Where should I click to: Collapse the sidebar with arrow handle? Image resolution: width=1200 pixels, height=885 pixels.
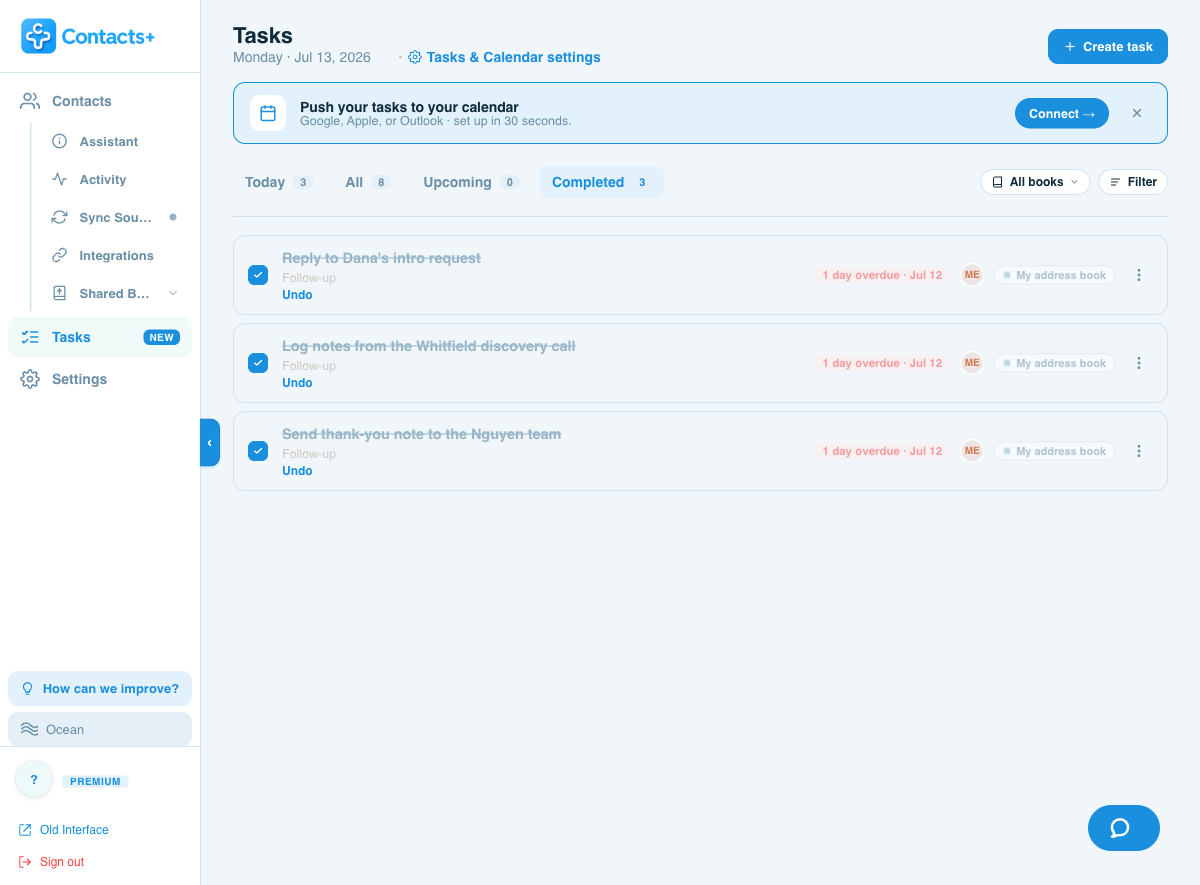pos(210,442)
